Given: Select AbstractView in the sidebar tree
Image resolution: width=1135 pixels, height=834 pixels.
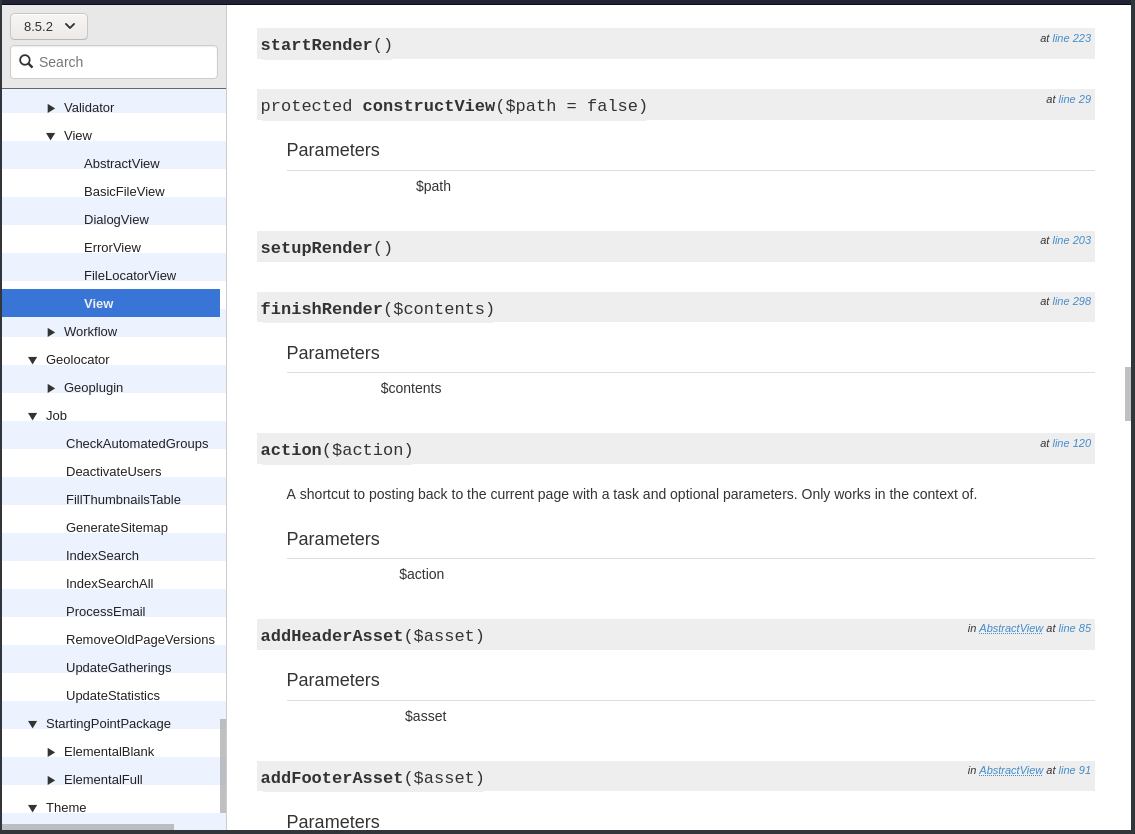Looking at the screenshot, I should tap(121, 164).
